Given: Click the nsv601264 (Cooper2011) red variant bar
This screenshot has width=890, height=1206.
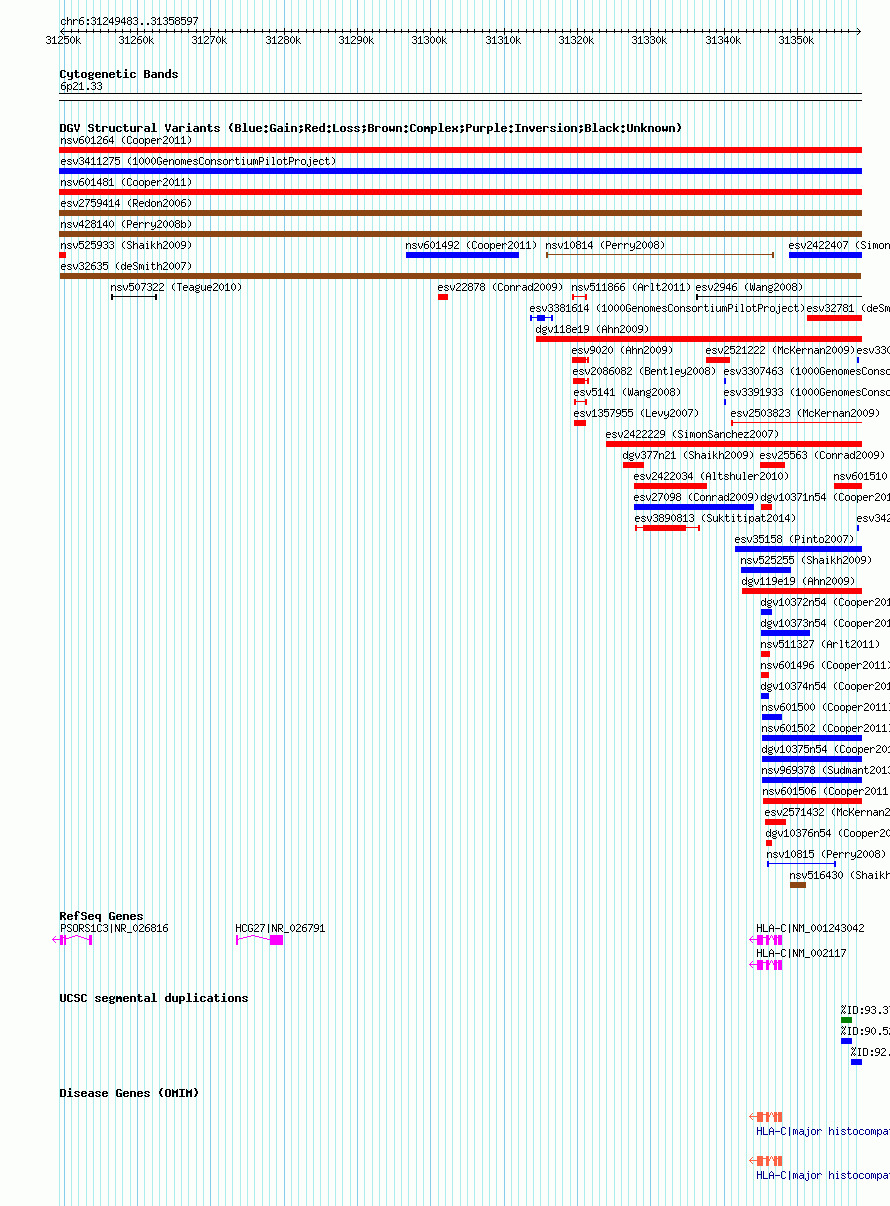Looking at the screenshot, I should 460,150.
